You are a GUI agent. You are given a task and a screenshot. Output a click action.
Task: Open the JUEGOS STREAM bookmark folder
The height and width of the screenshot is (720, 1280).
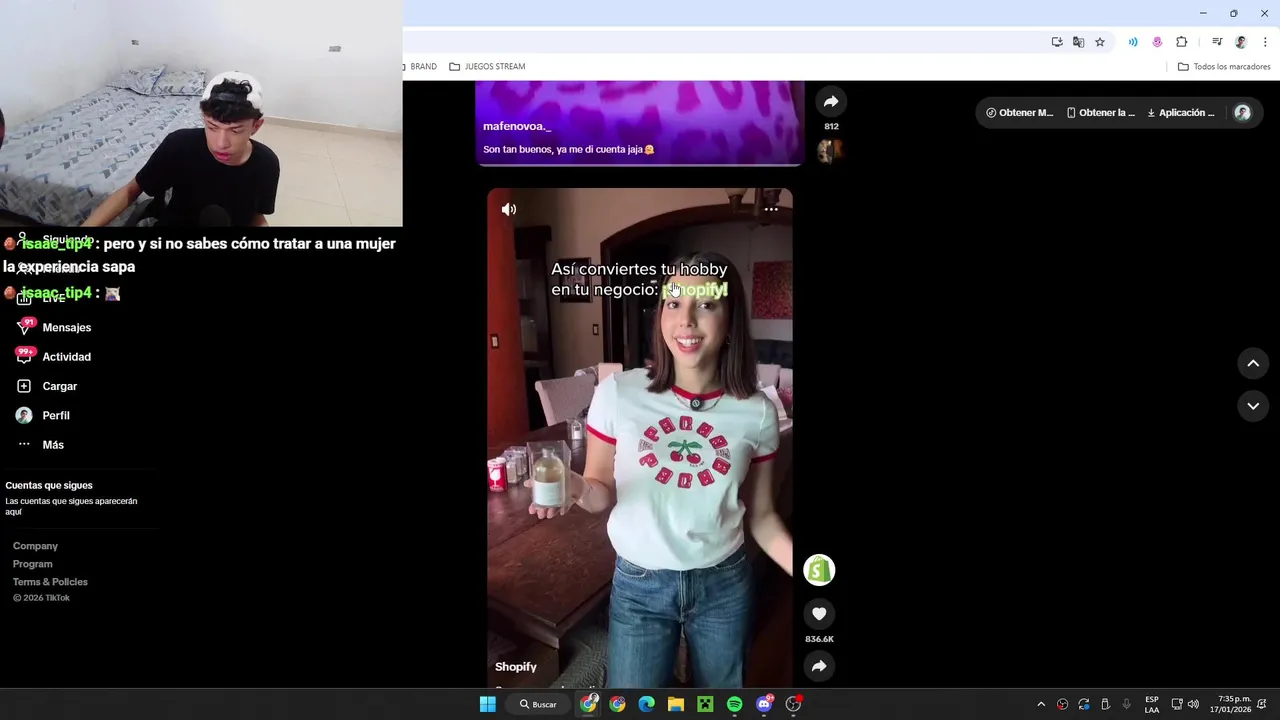487,67
